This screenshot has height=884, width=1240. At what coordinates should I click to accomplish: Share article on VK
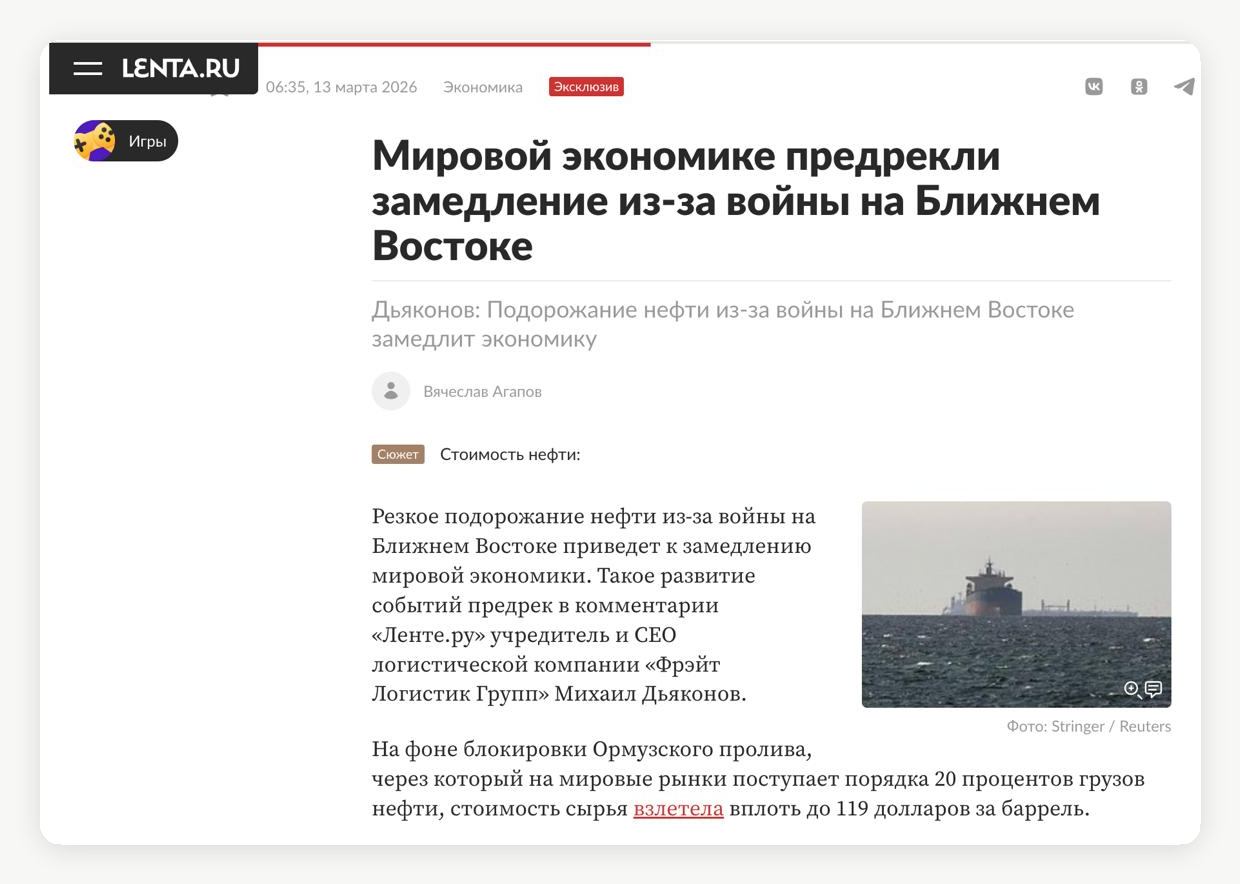pos(1094,87)
